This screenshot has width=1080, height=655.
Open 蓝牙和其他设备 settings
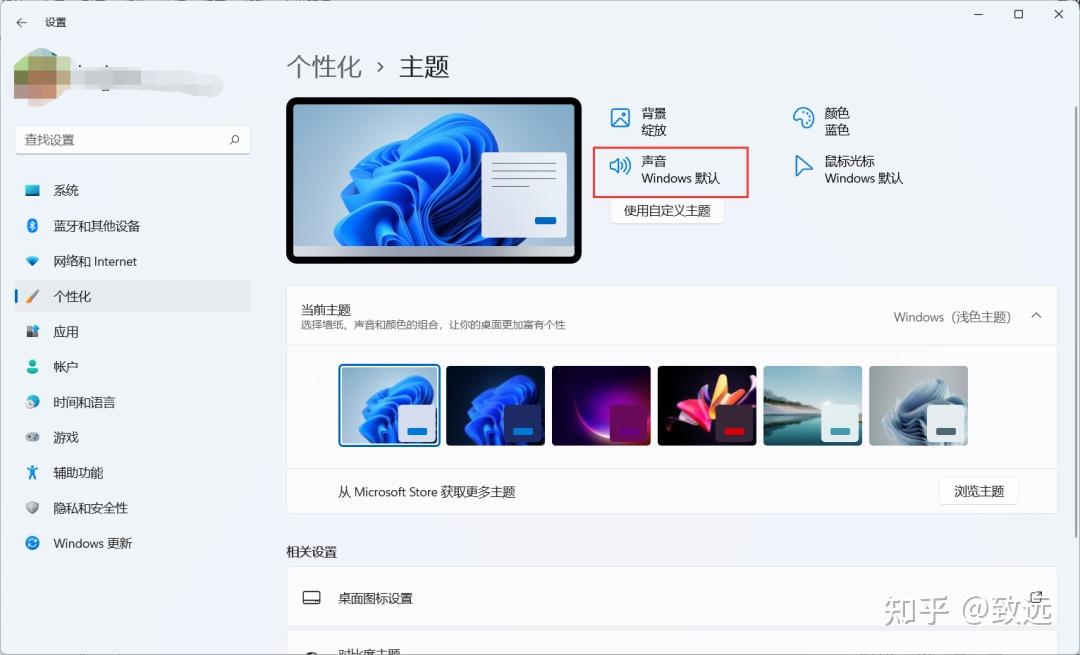coord(132,226)
